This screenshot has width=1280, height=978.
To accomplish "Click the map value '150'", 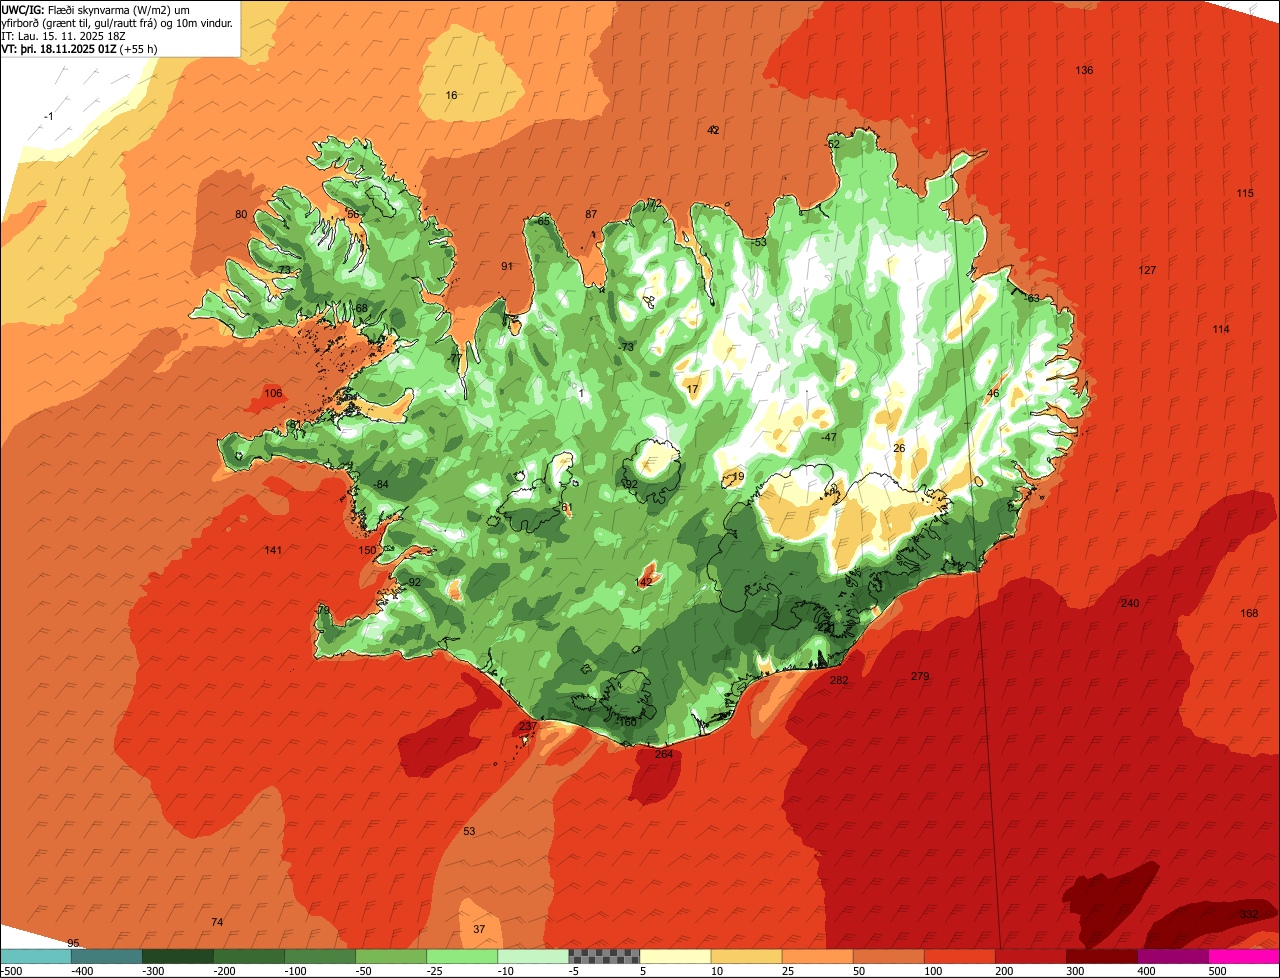I will pyautogui.click(x=367, y=550).
